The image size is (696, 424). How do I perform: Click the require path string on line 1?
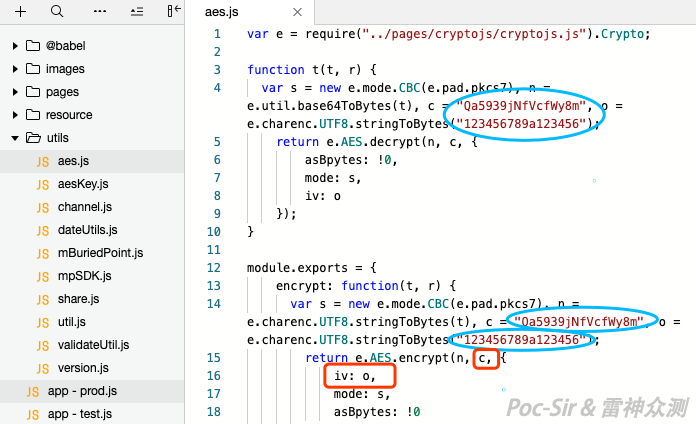click(x=474, y=34)
